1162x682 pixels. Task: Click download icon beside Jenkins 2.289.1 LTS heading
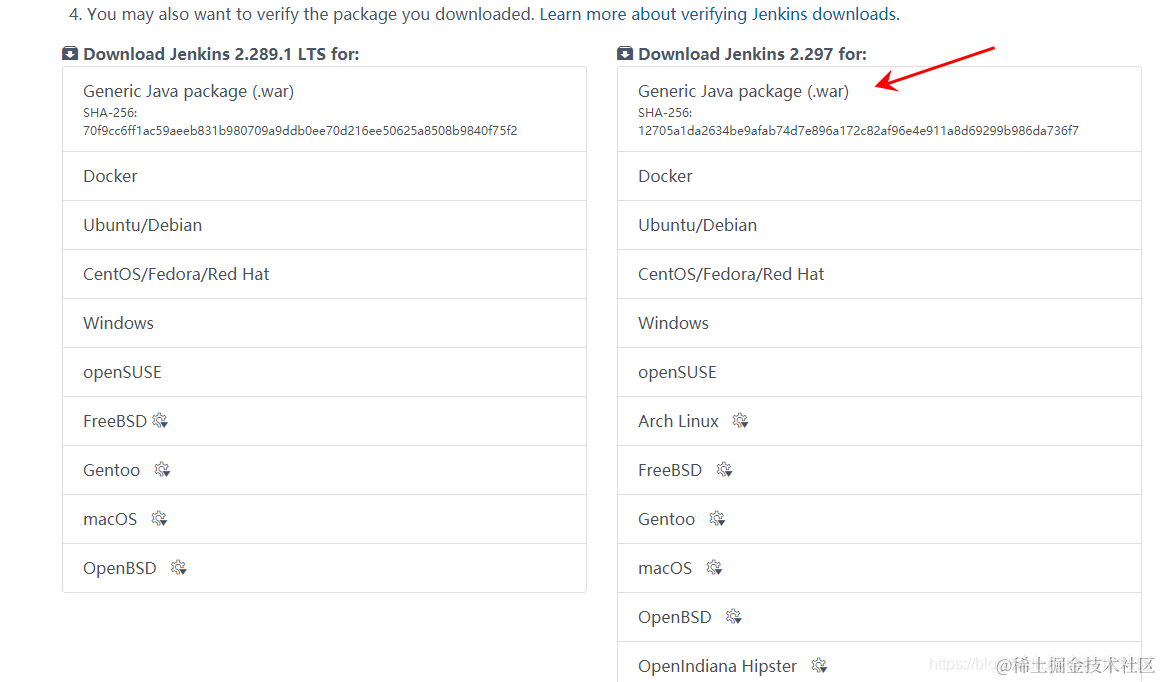[70, 53]
